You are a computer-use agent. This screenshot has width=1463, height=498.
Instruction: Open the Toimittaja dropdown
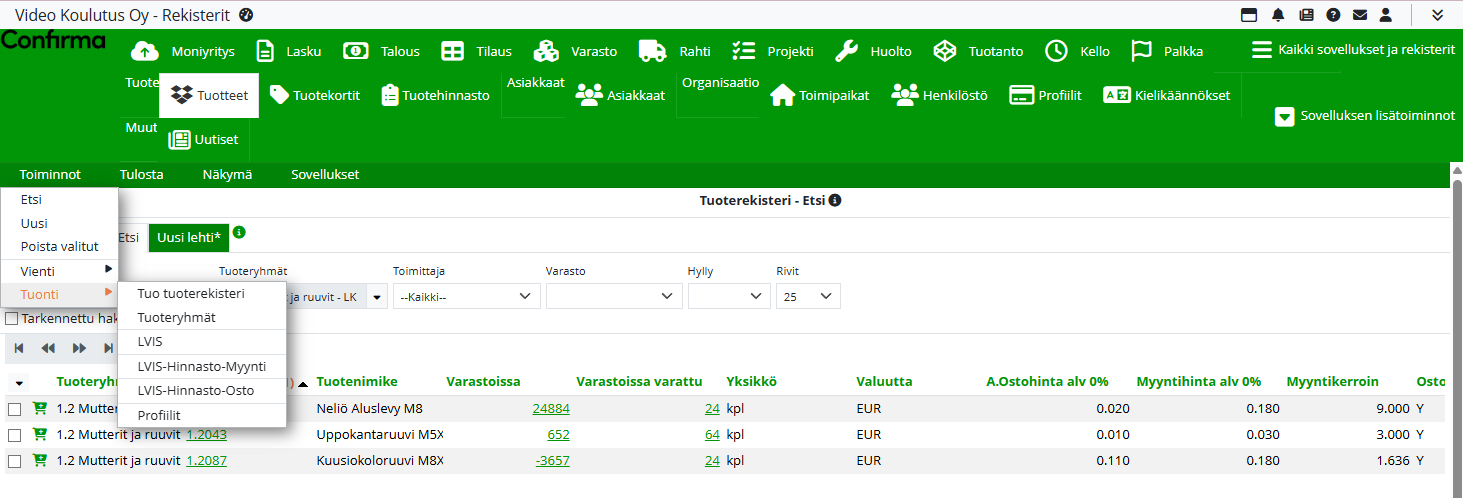tap(466, 296)
